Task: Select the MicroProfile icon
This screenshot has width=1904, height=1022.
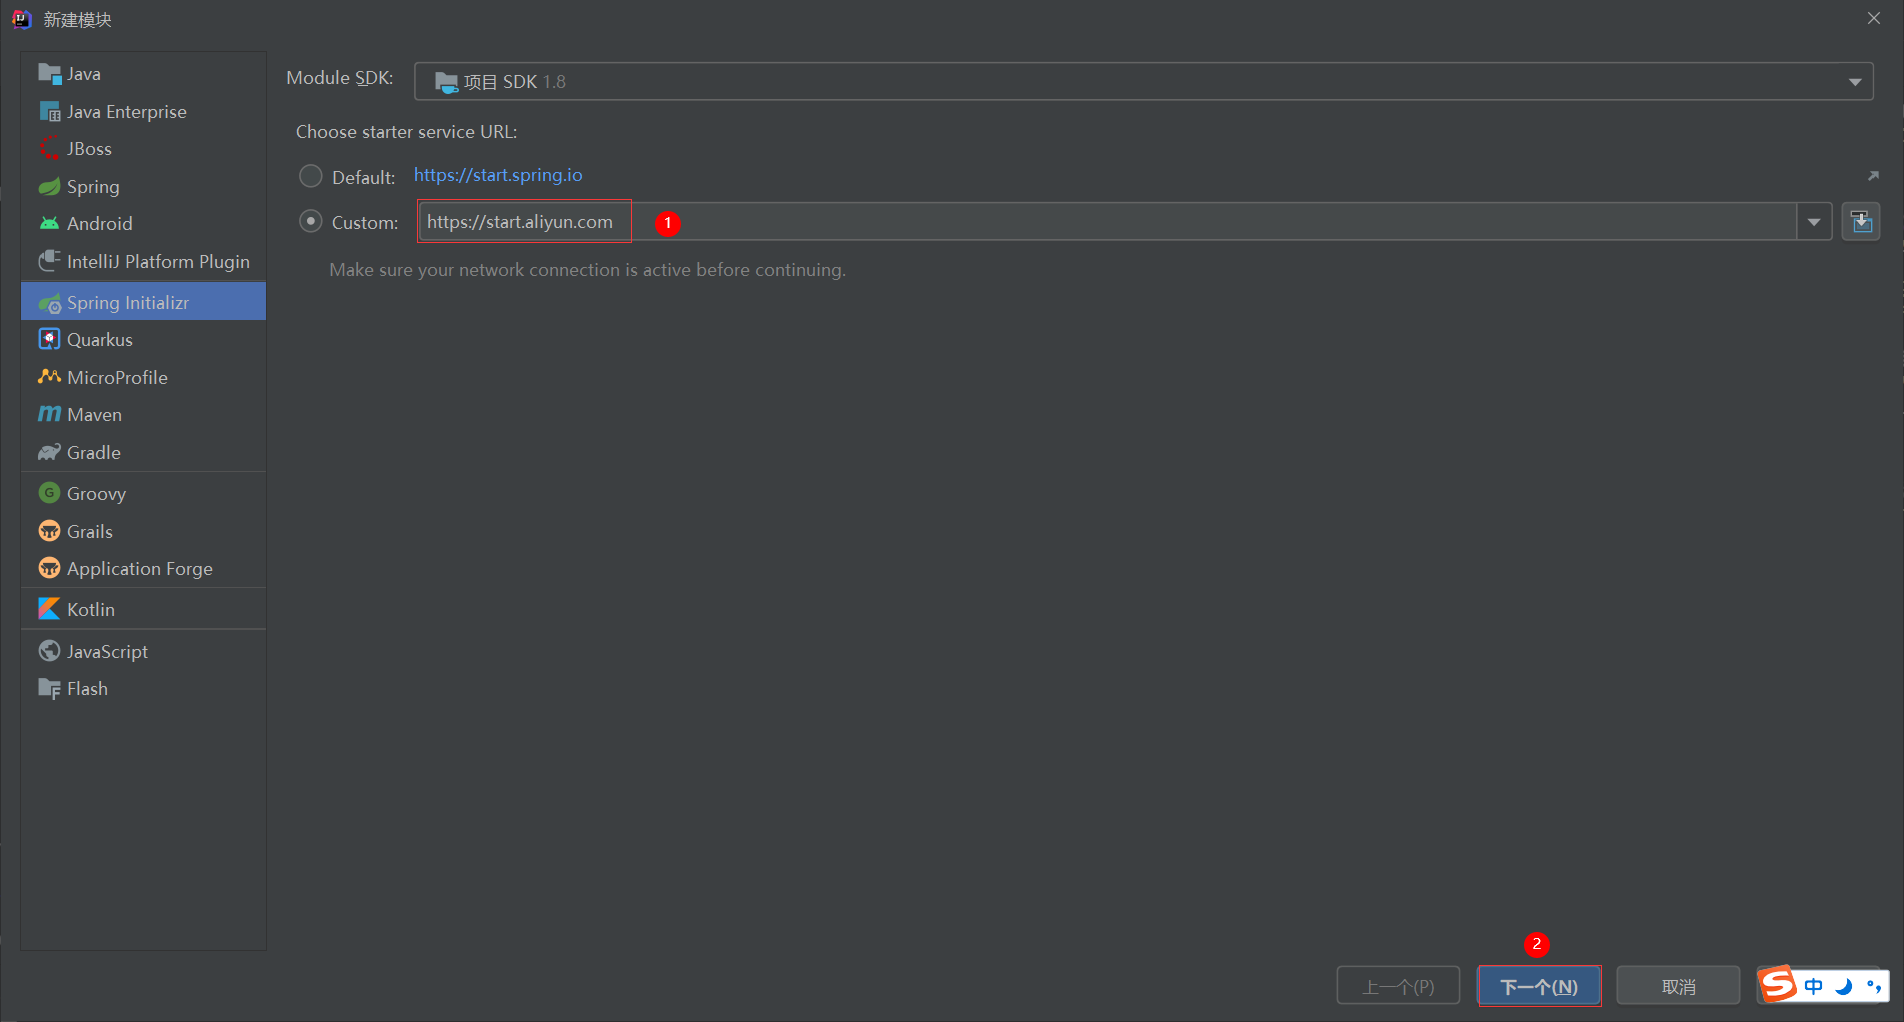Action: (x=49, y=377)
